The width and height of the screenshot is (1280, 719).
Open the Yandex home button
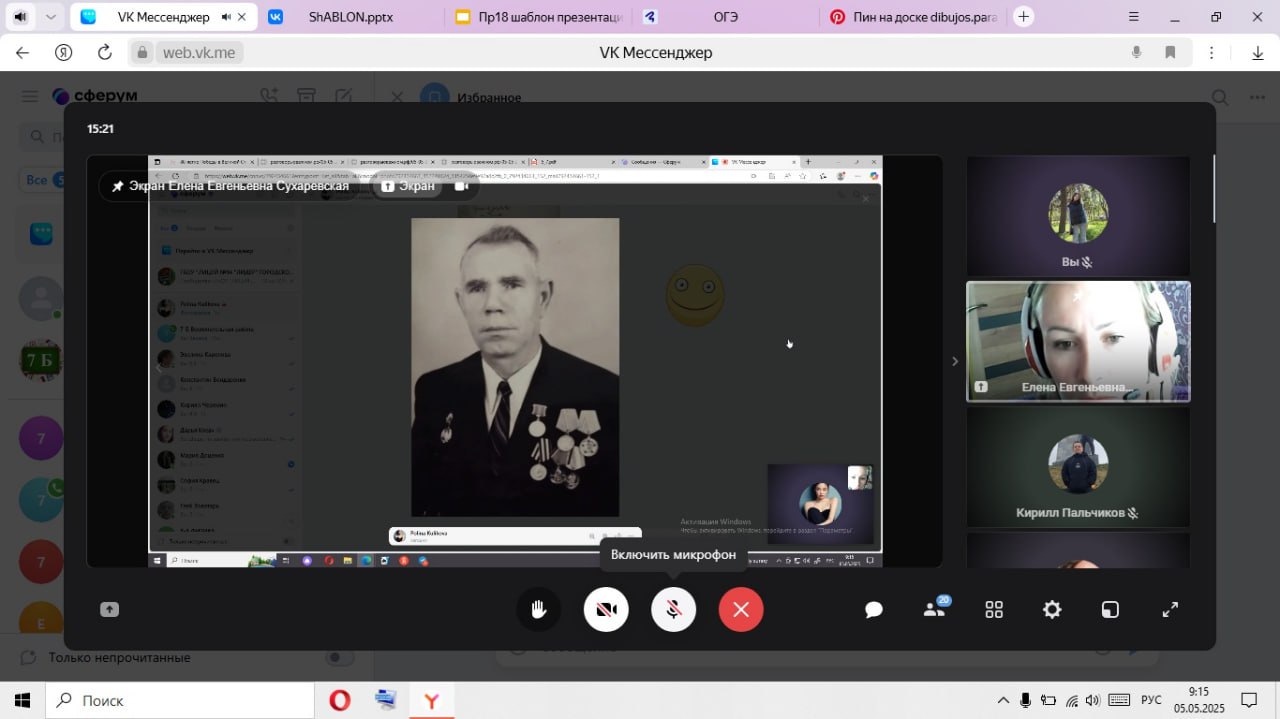tap(63, 53)
